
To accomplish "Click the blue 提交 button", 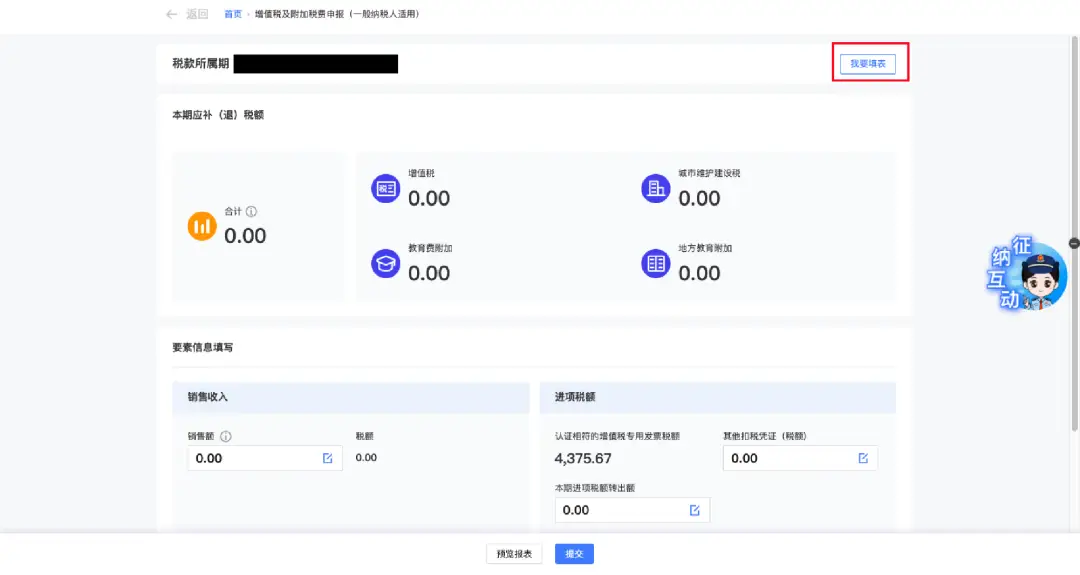I will coord(574,554).
